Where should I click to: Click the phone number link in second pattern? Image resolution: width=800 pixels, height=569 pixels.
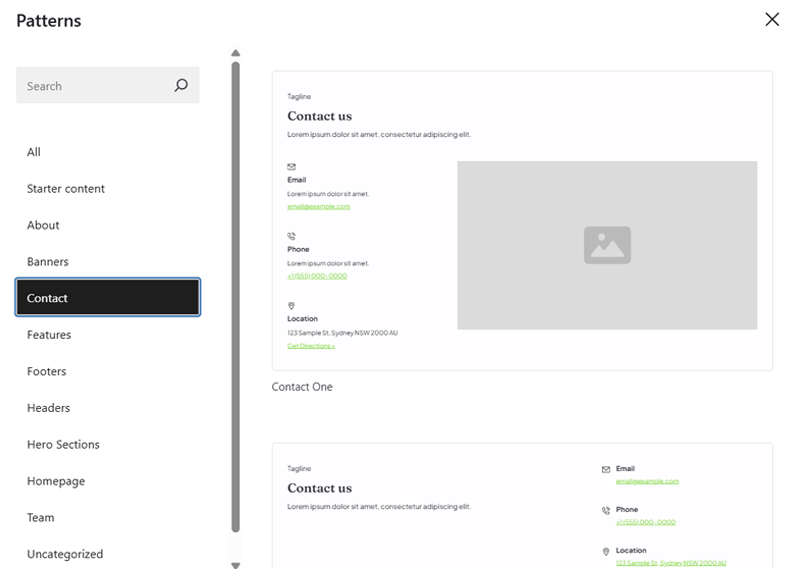tap(645, 522)
